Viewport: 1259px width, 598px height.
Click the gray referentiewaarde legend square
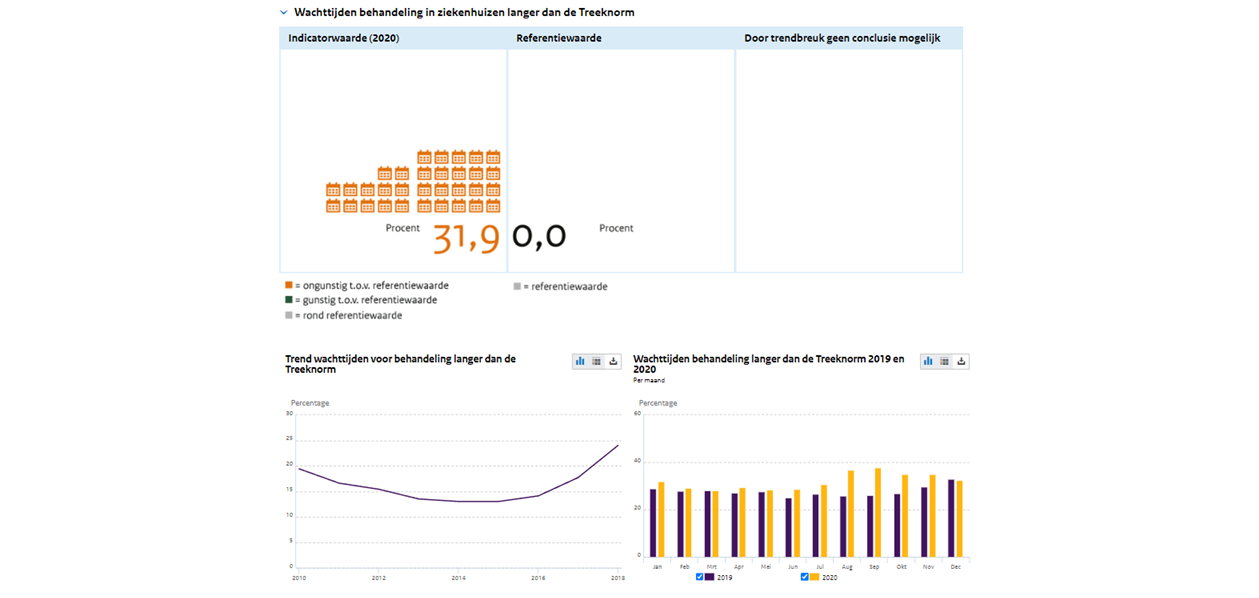[x=517, y=286]
